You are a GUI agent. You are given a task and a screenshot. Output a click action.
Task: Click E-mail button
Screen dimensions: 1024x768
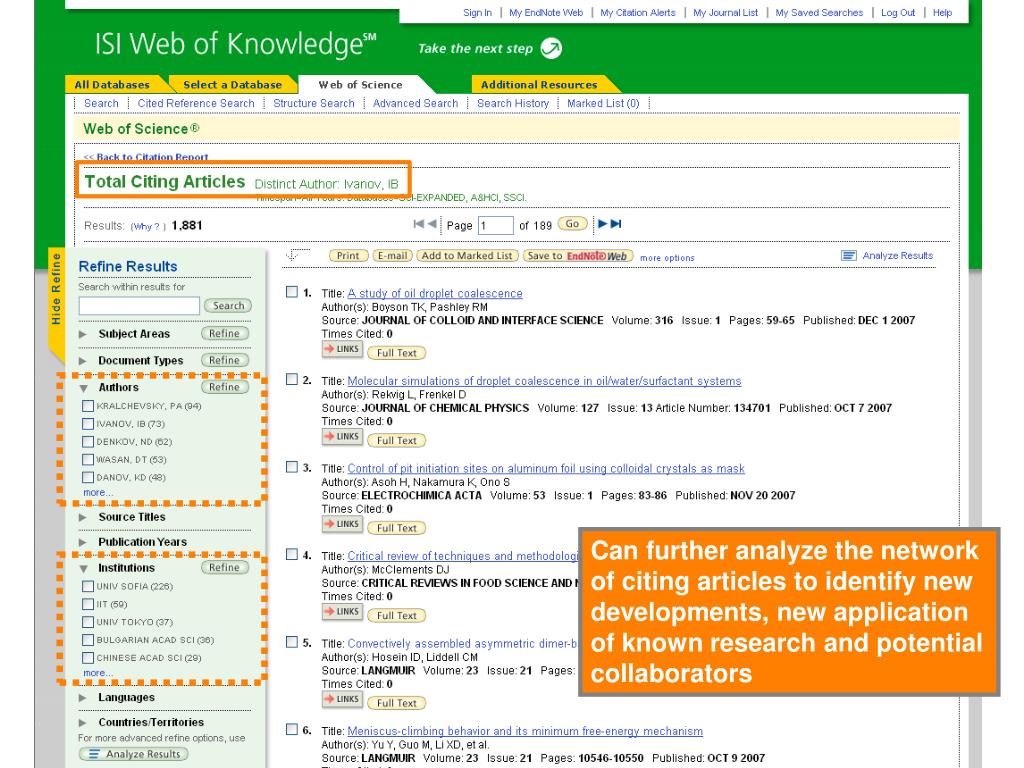[x=392, y=256]
